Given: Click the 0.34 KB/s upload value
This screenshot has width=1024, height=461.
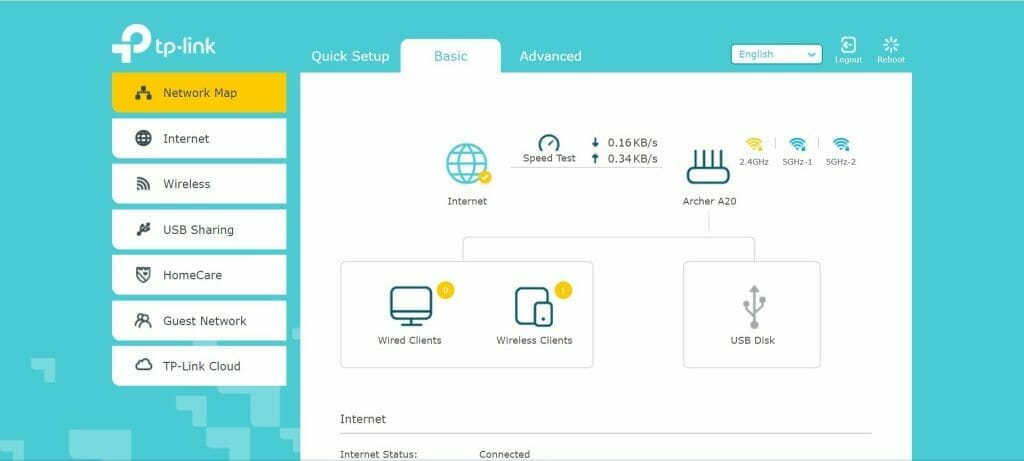Looking at the screenshot, I should point(632,158).
